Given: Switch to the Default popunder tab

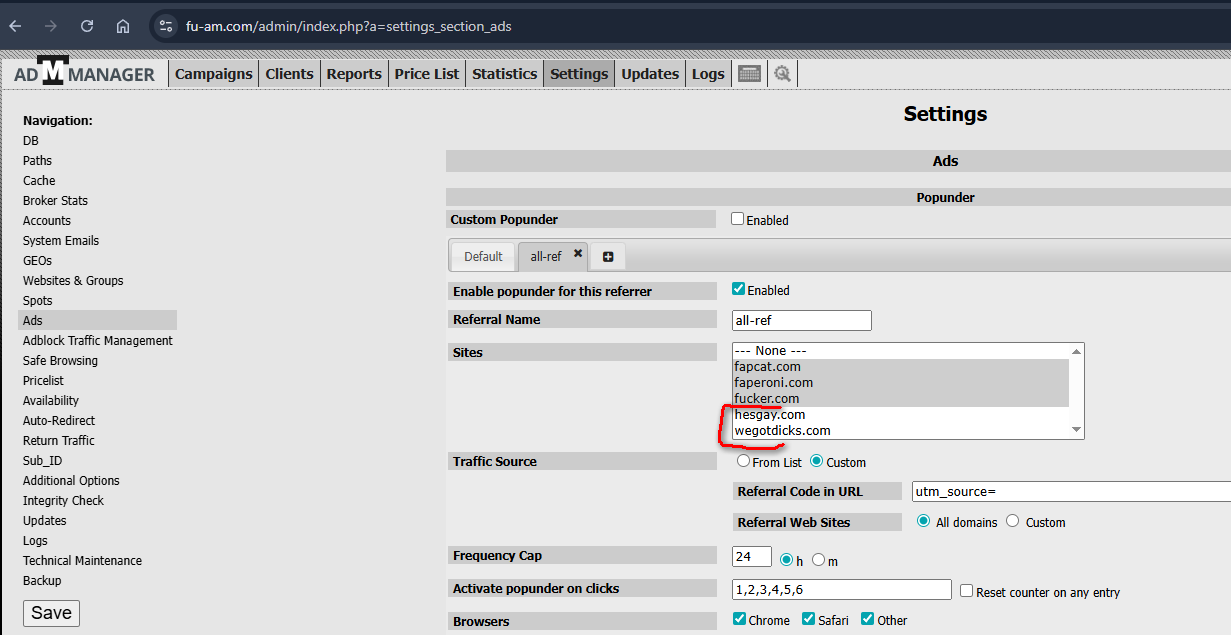Looking at the screenshot, I should [x=483, y=257].
